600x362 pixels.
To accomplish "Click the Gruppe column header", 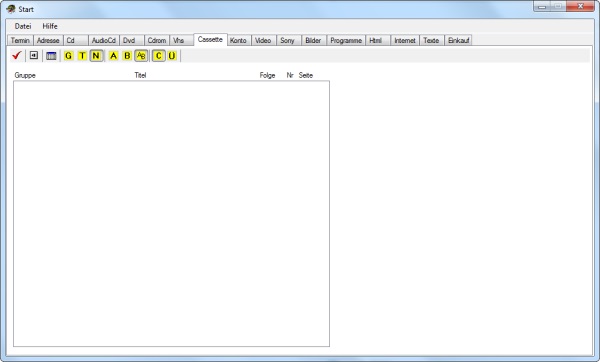I will (25, 75).
